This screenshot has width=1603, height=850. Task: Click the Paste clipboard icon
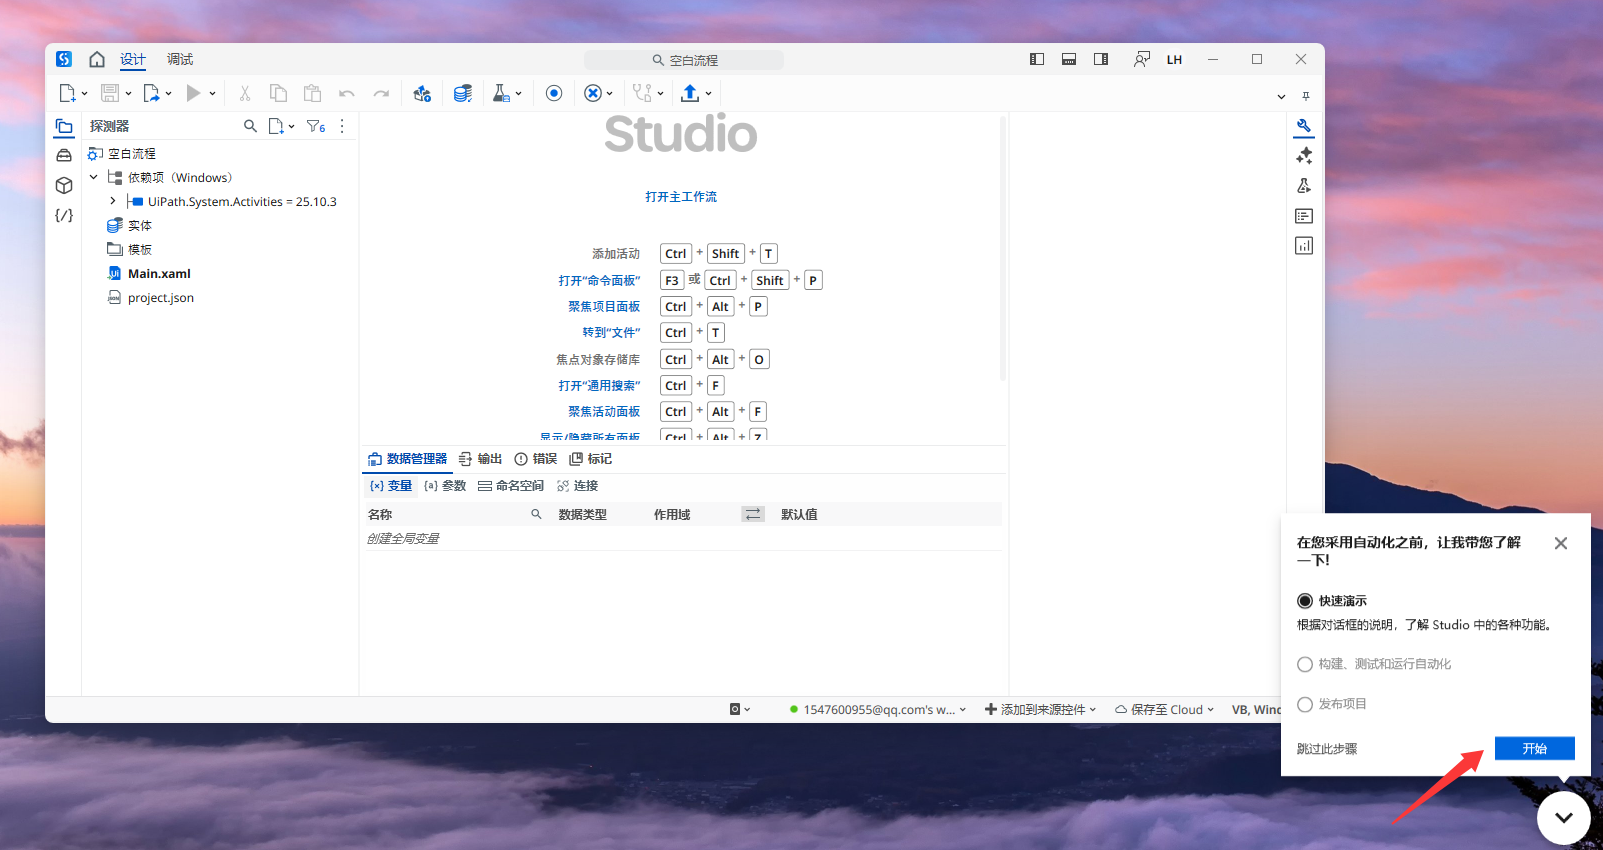(x=312, y=93)
